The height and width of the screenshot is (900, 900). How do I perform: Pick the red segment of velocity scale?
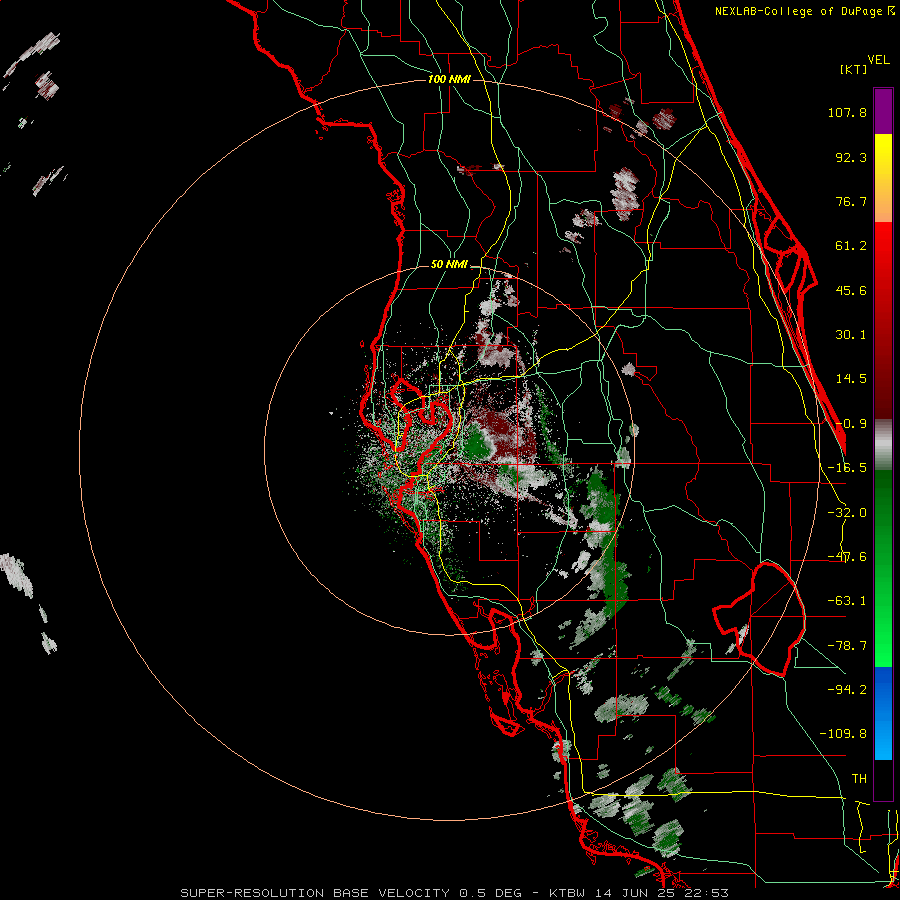pos(883,320)
